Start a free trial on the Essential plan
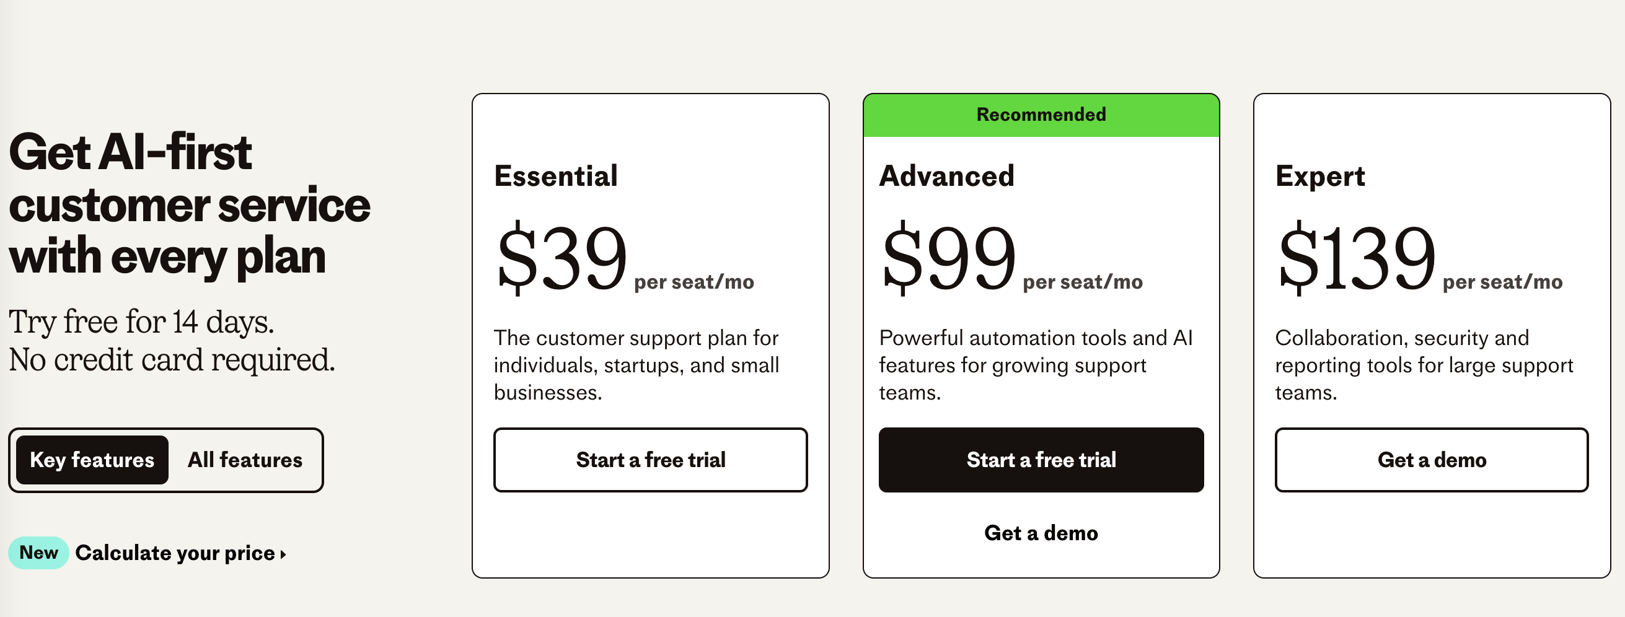 click(x=650, y=460)
